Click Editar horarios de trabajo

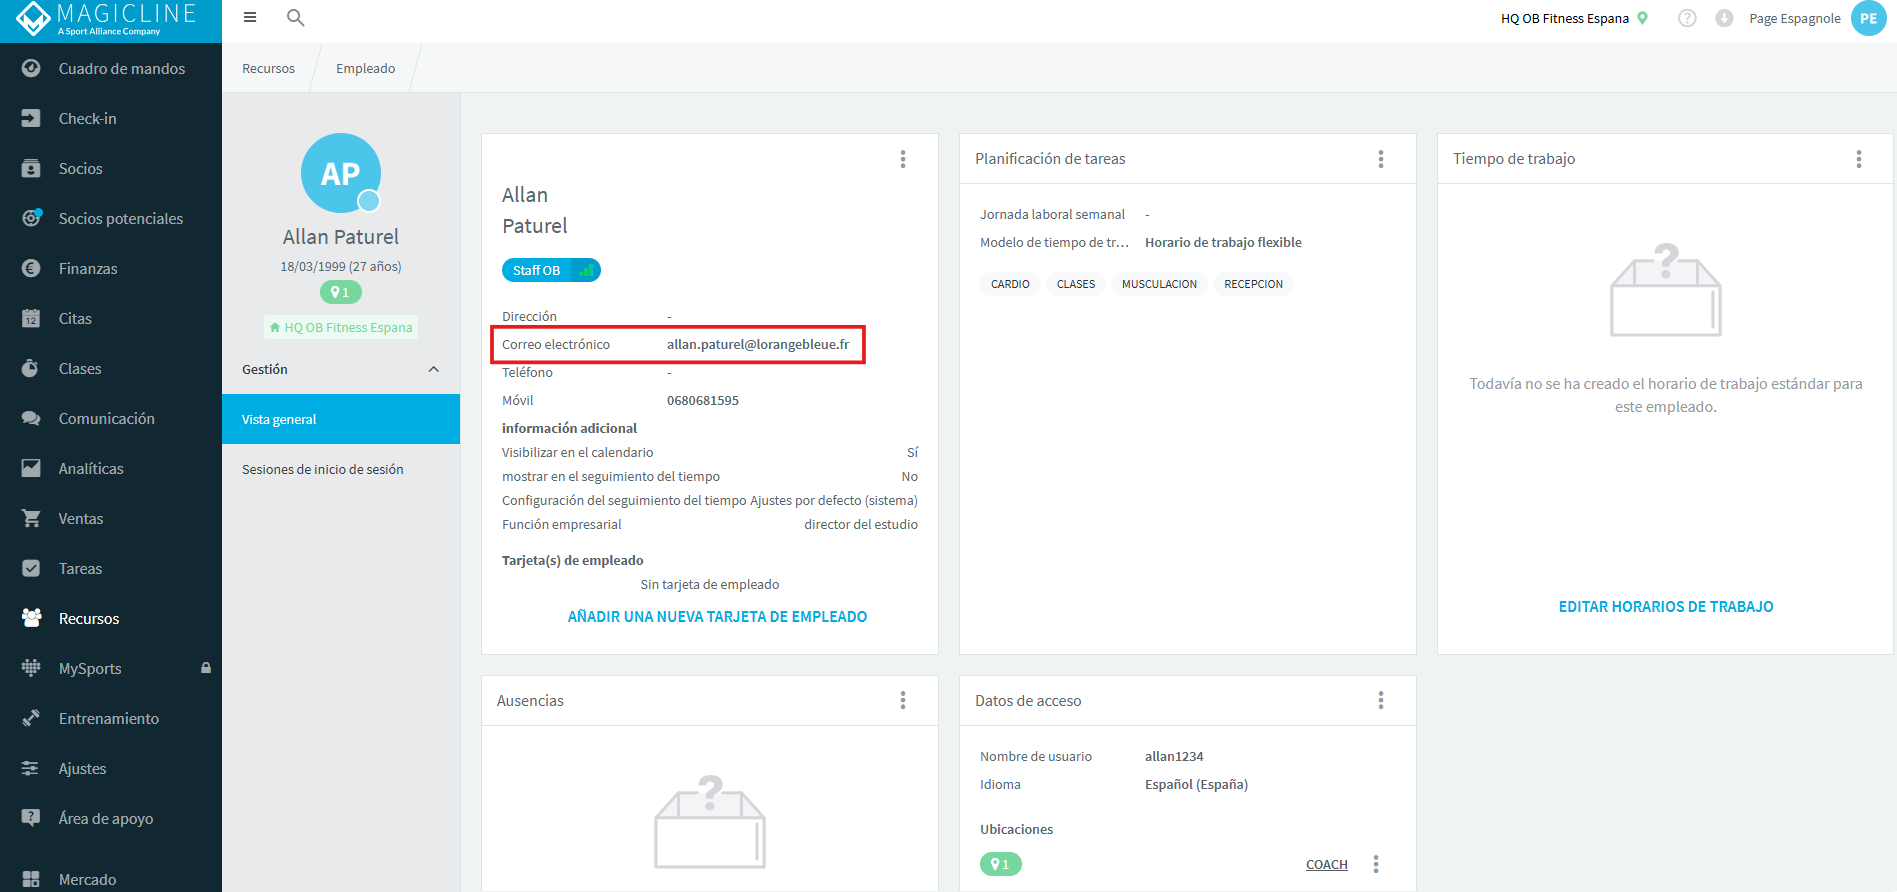[1666, 607]
